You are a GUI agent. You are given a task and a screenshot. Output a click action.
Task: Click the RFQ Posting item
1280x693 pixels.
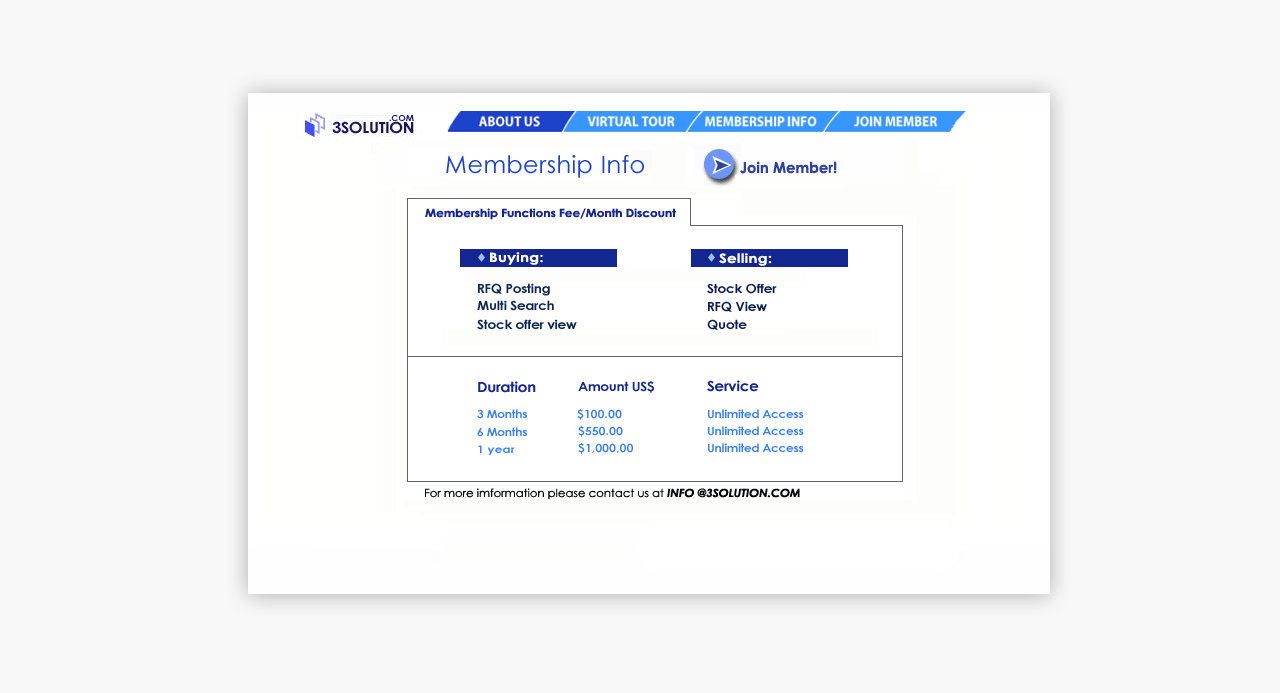pos(513,289)
